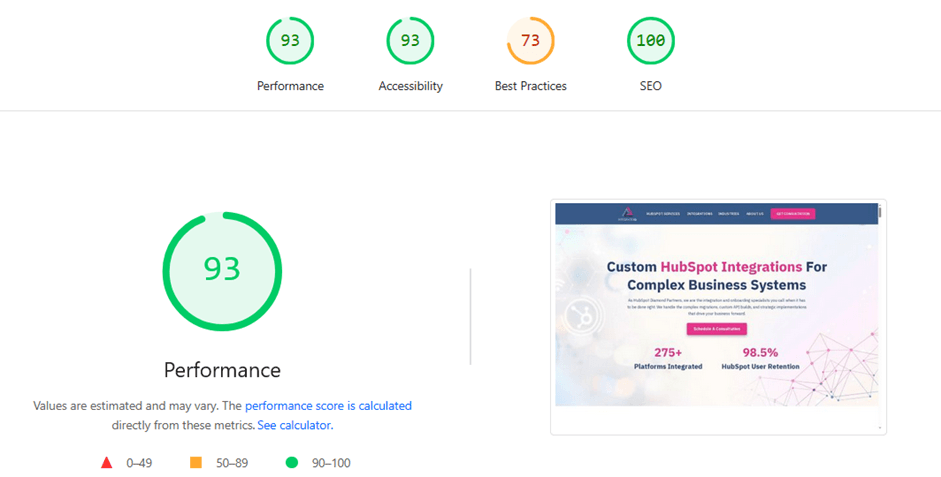Click the red triangle 0–49 legend icon
The width and height of the screenshot is (941, 477).
click(106, 463)
